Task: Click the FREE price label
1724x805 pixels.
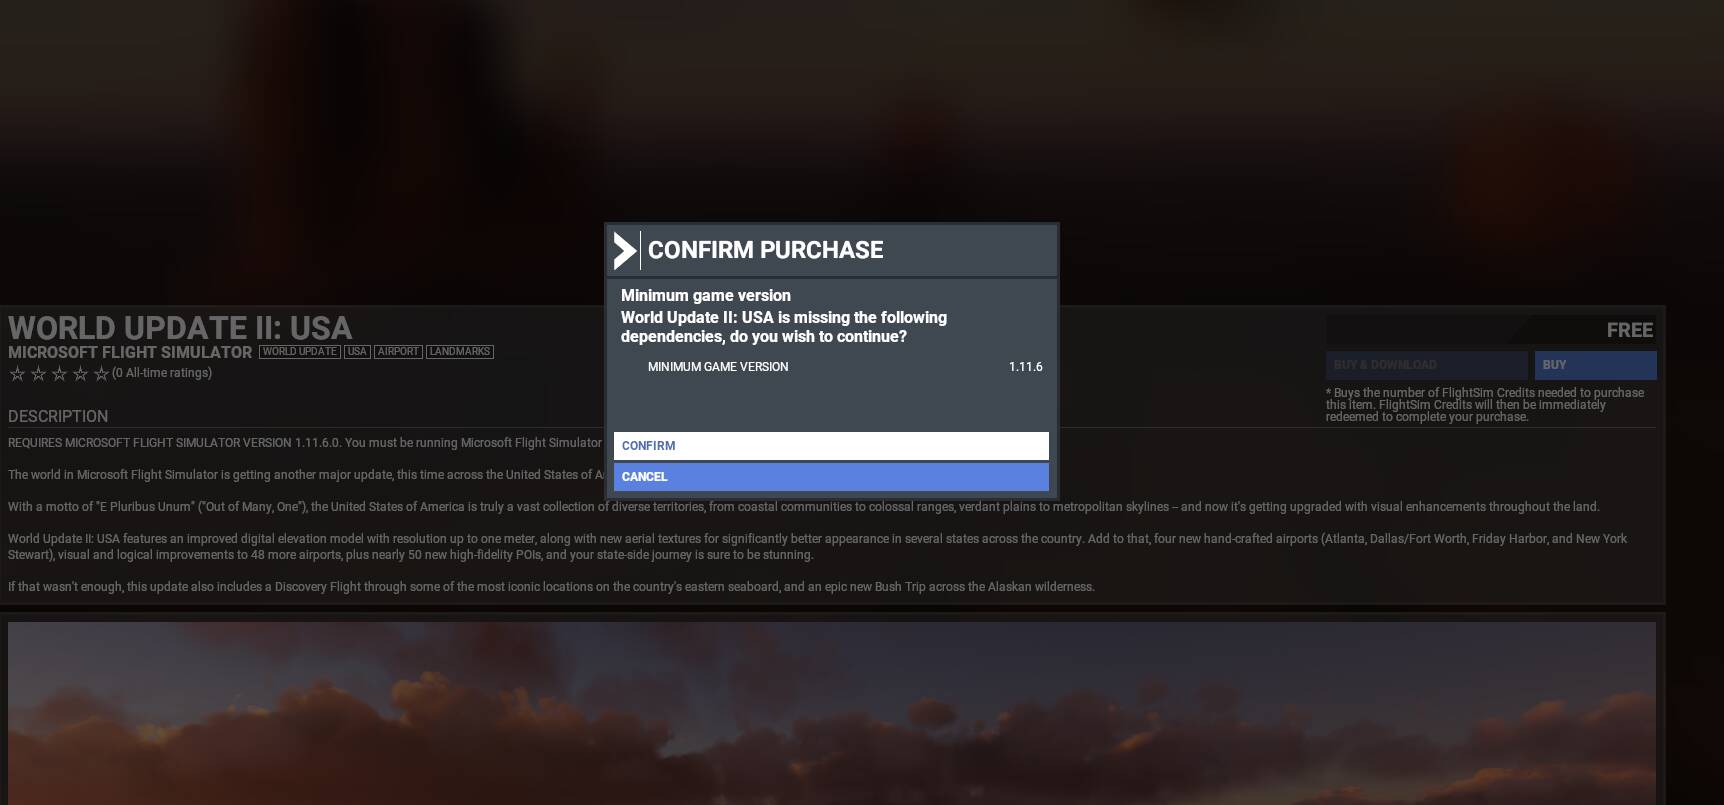Action: click(1630, 330)
